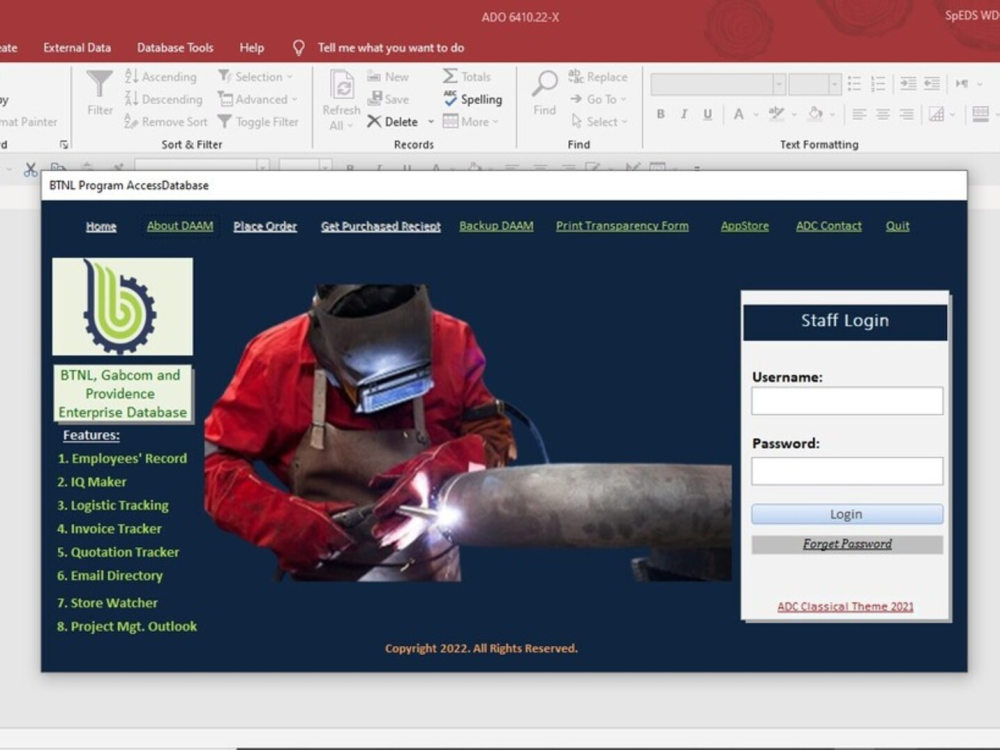
Task: Click the Home navigation link
Action: point(101,226)
